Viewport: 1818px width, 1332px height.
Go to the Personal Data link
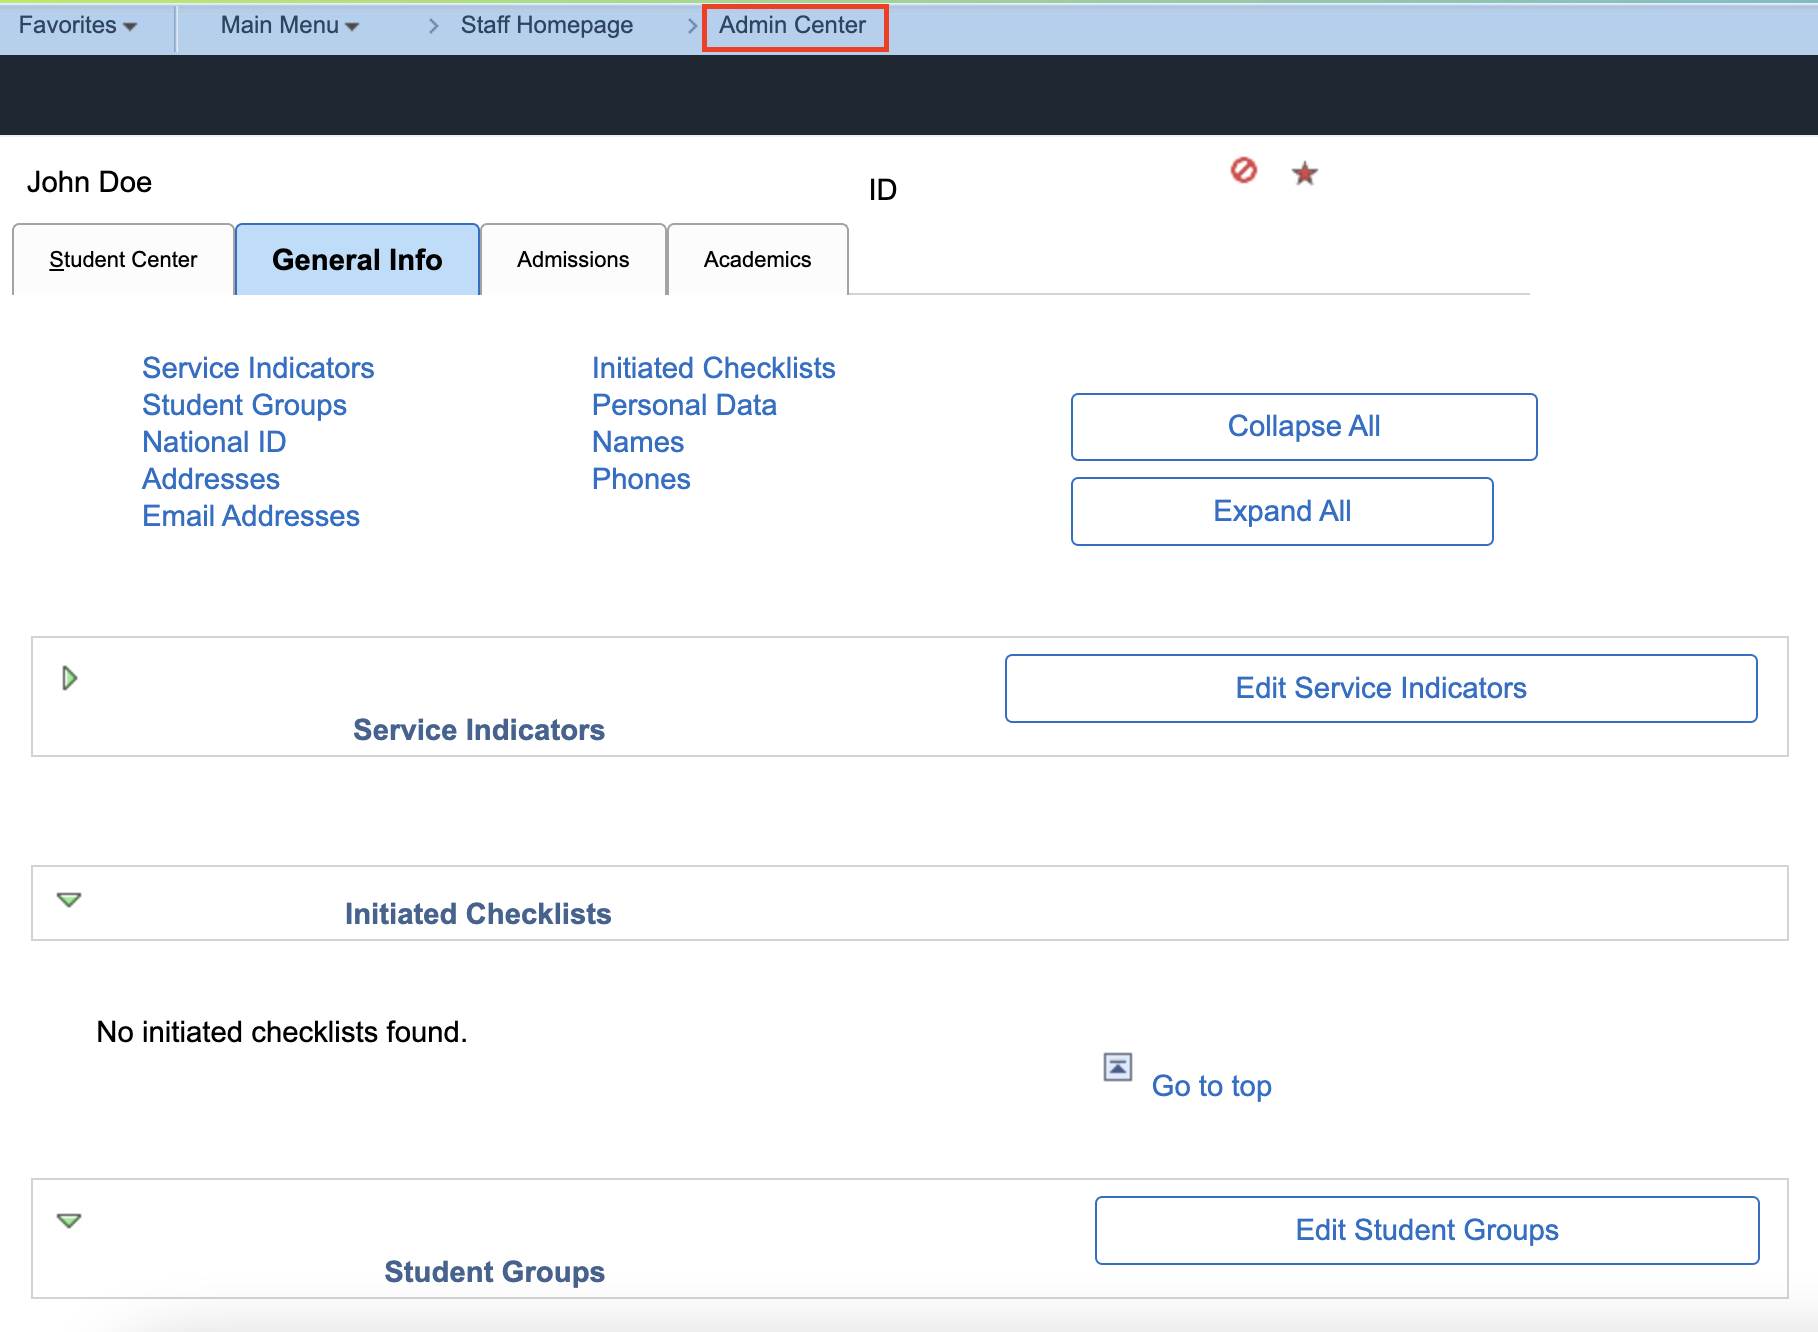point(684,405)
